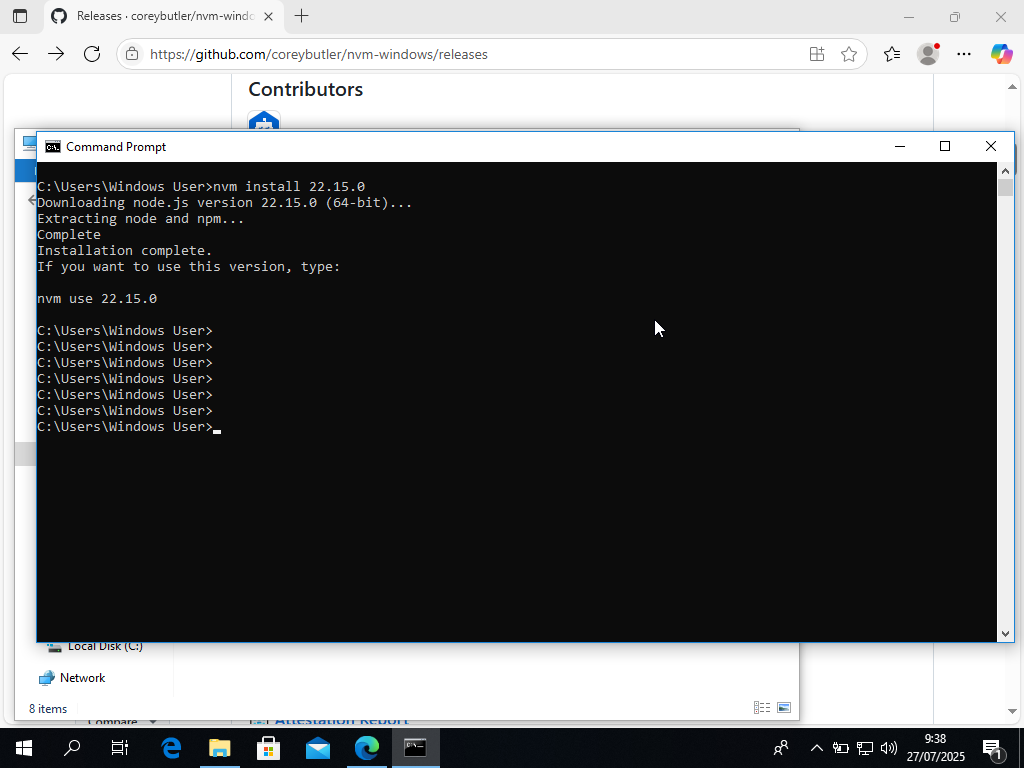Open the Windows Start menu

[x=22, y=747]
